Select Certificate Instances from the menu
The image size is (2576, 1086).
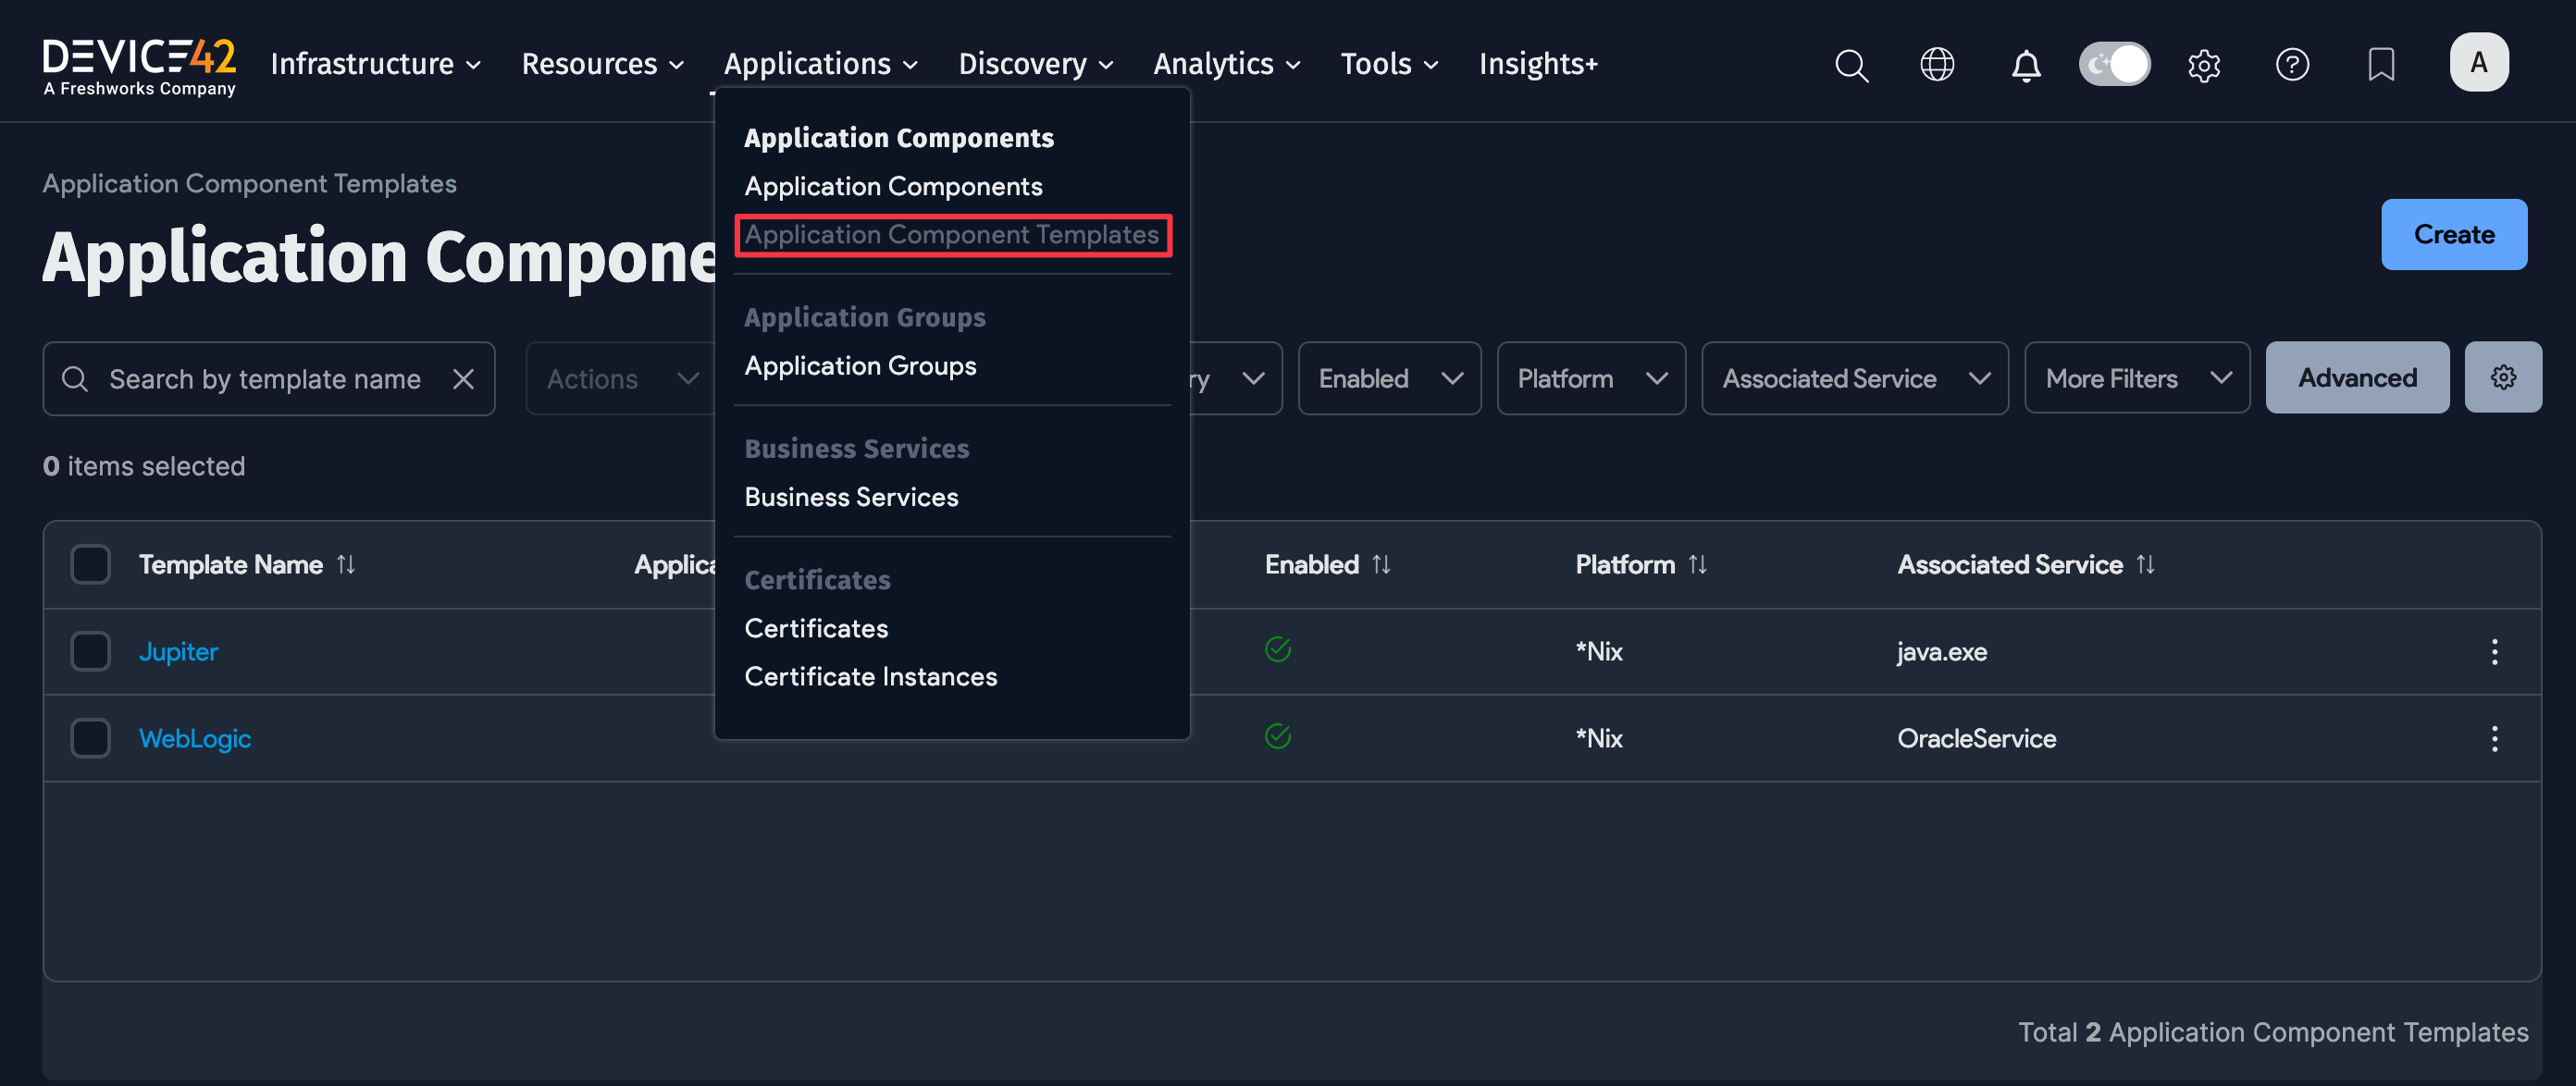870,675
